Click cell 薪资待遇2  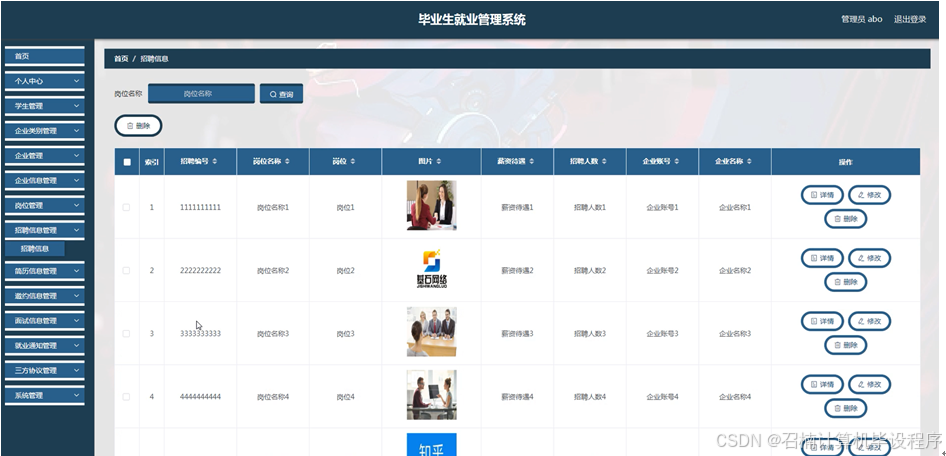pyautogui.click(x=517, y=271)
